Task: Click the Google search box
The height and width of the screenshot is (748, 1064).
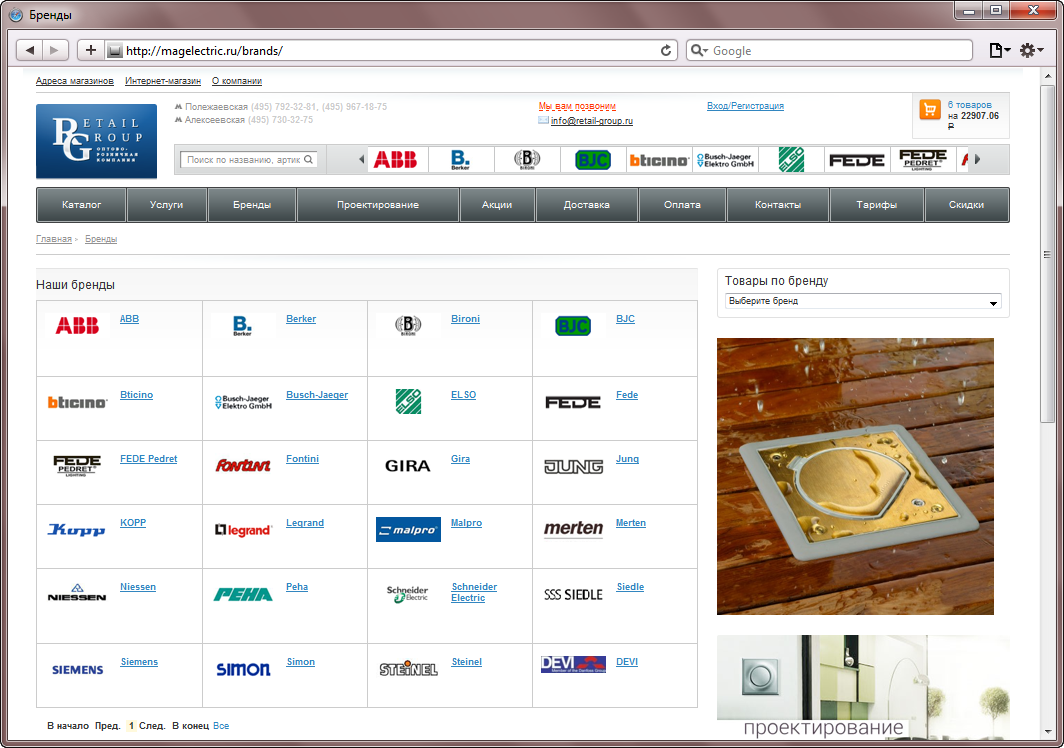Action: click(x=830, y=50)
